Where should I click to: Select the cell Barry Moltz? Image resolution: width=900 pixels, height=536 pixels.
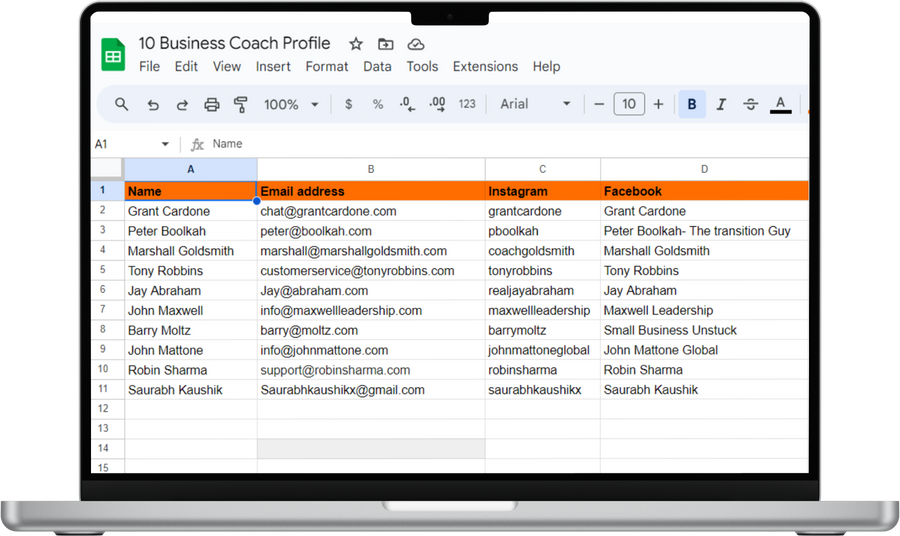click(x=191, y=330)
